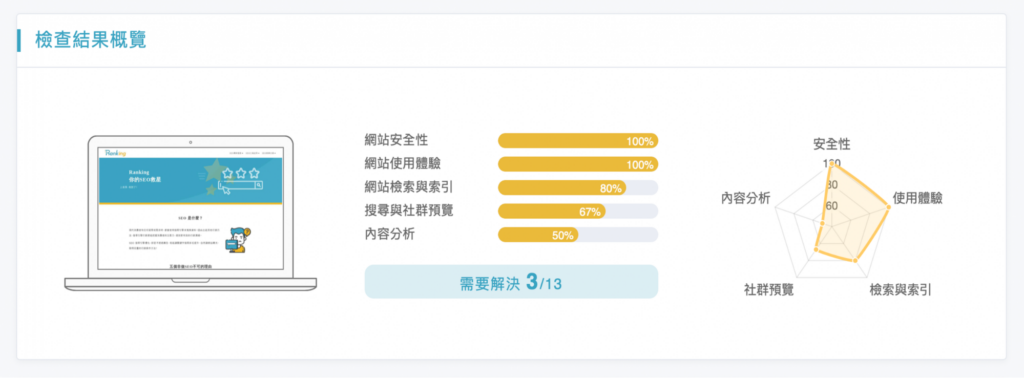Click the 需要解決 3/13 button

511,282
